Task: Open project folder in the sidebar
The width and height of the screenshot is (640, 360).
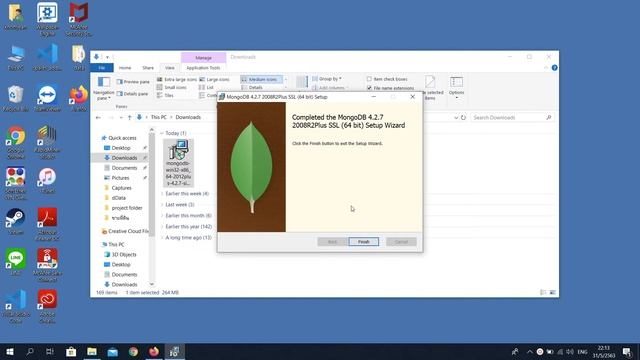Action: pyautogui.click(x=127, y=208)
